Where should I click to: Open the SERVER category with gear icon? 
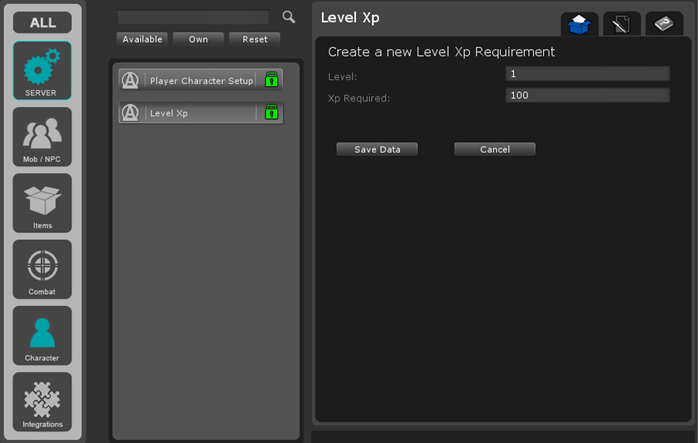pos(42,71)
